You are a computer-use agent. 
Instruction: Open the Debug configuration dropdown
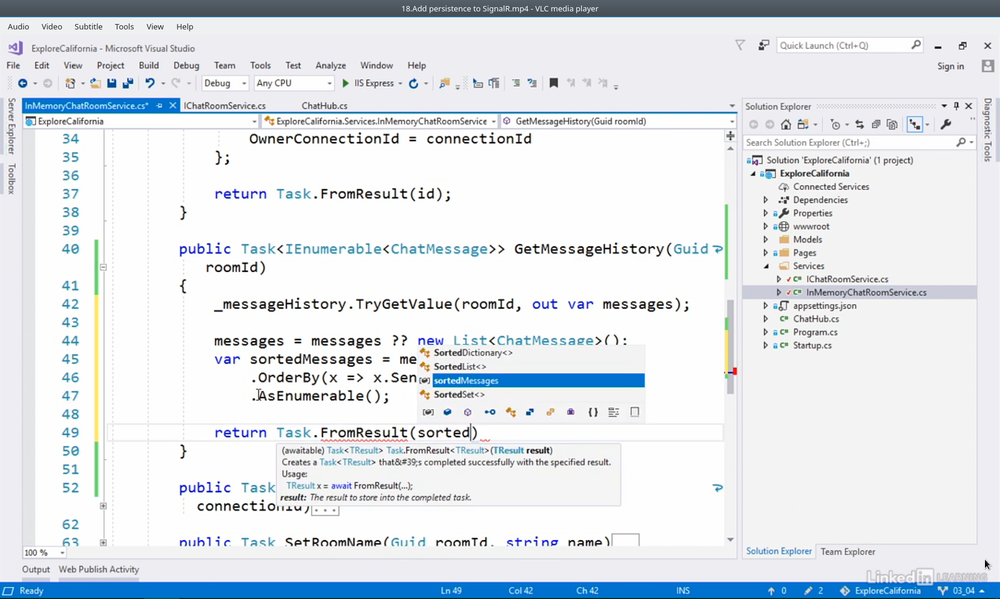225,84
